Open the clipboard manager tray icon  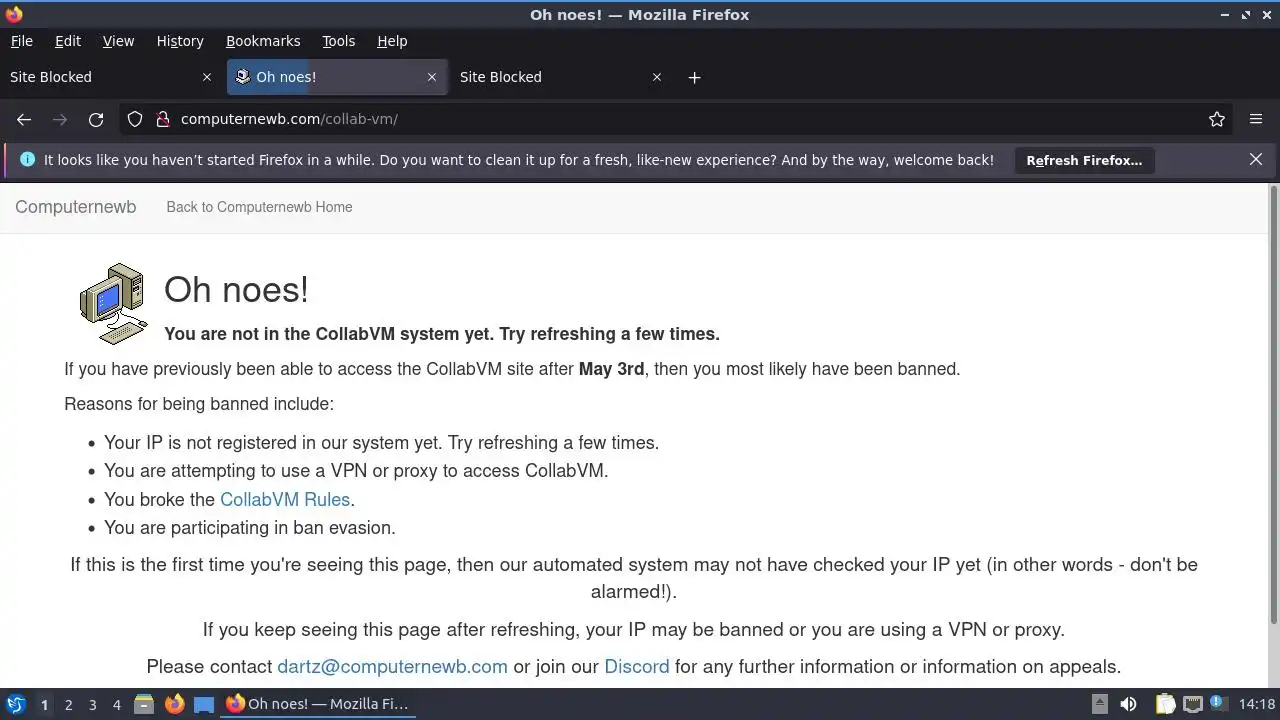tap(1165, 704)
